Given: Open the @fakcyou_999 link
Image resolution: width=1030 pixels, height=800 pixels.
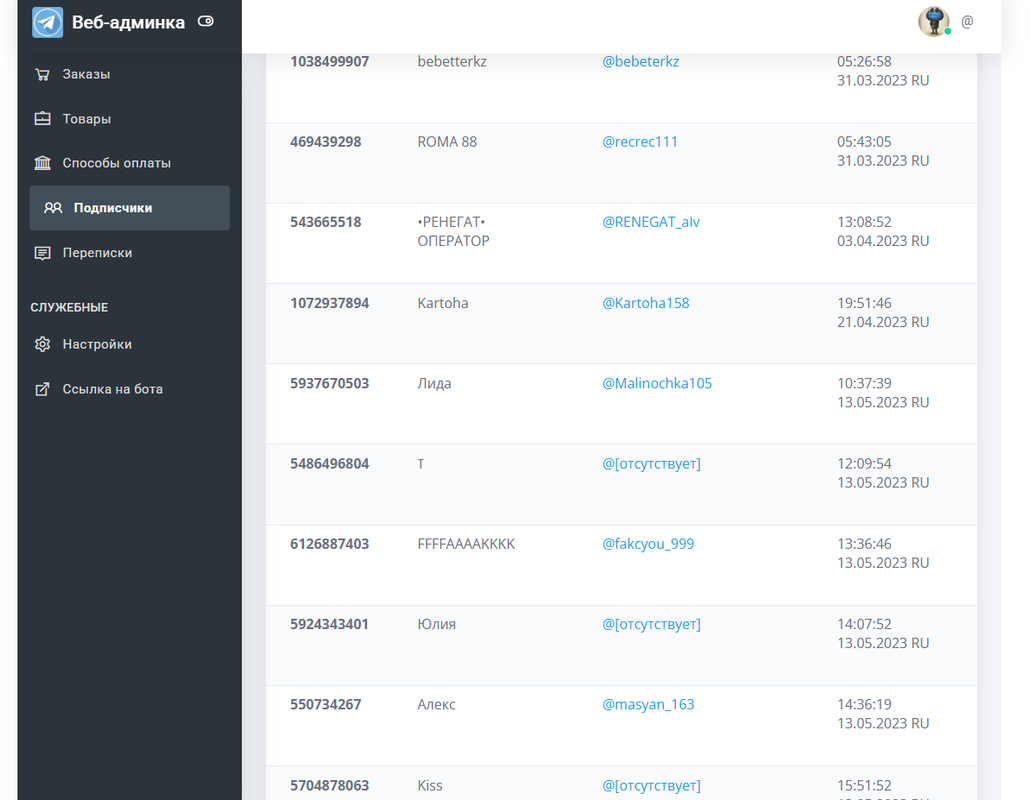Looking at the screenshot, I should 648,544.
